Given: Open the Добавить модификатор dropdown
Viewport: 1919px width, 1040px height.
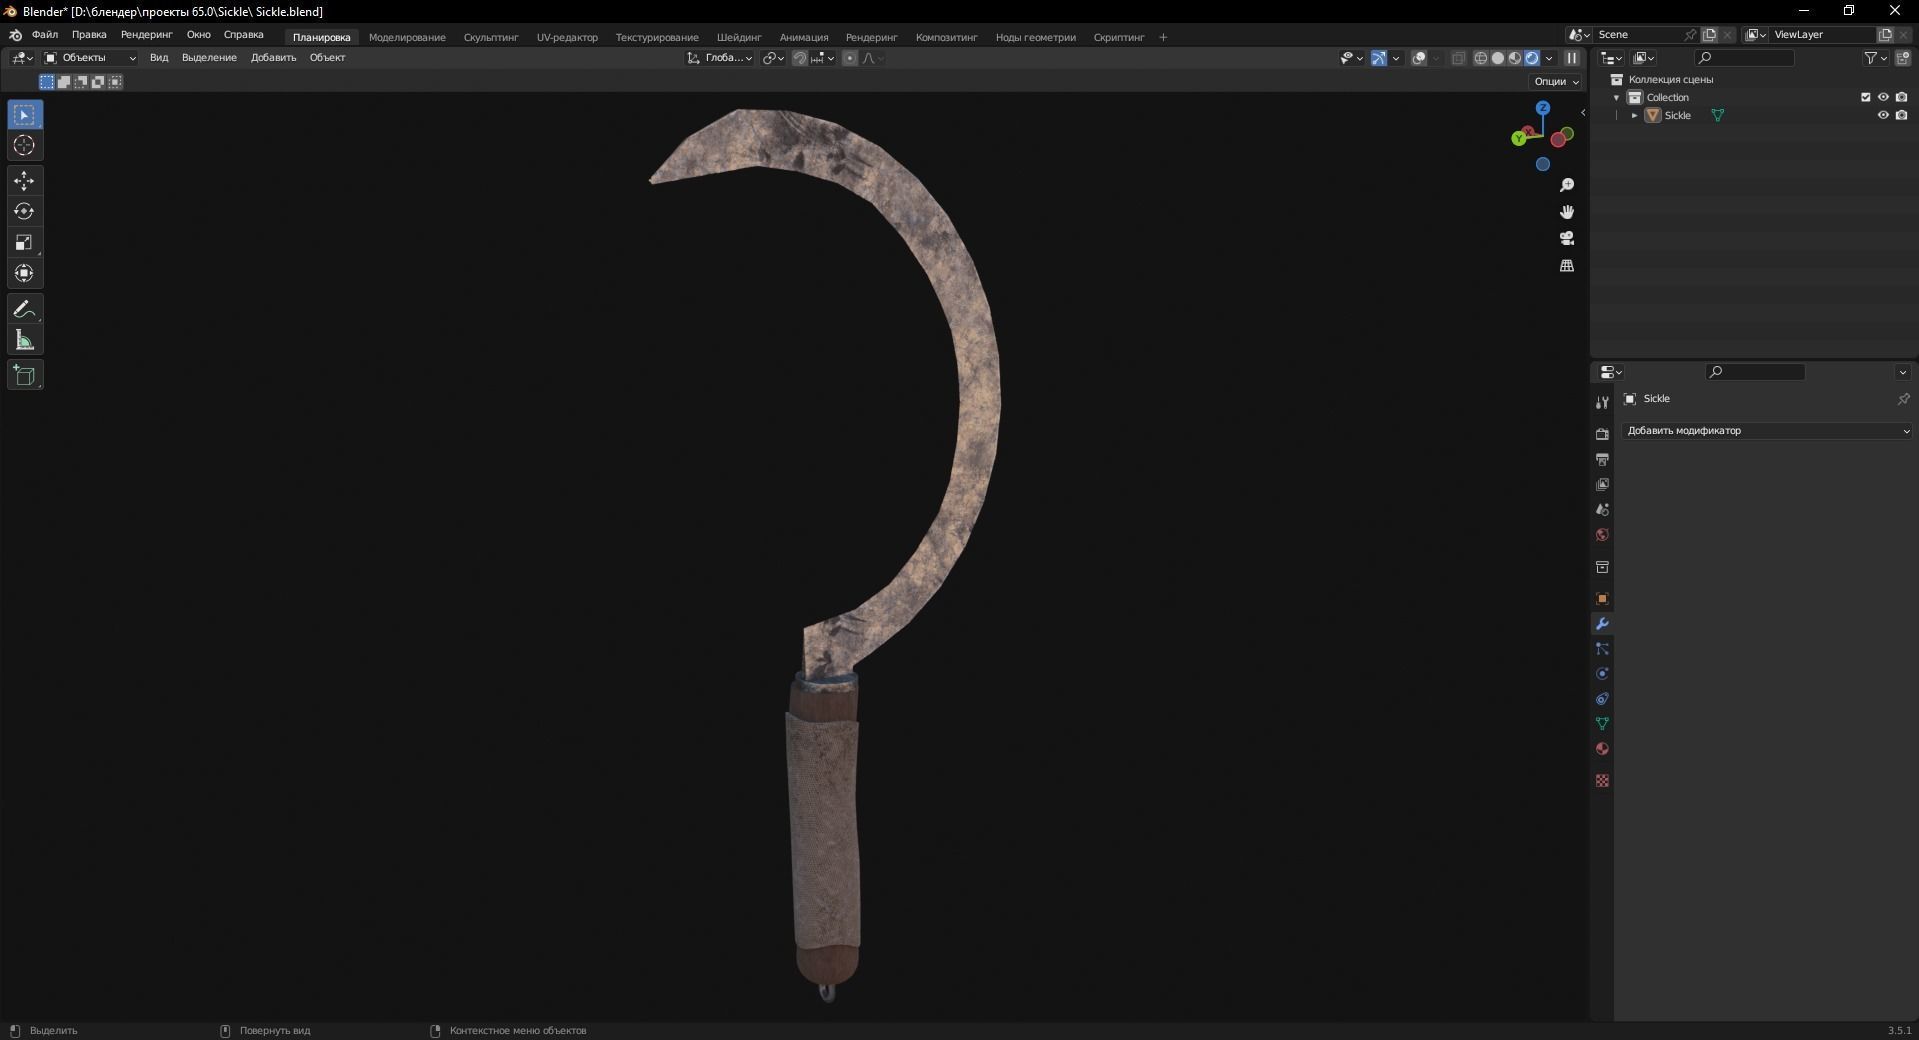Looking at the screenshot, I should [x=1766, y=431].
